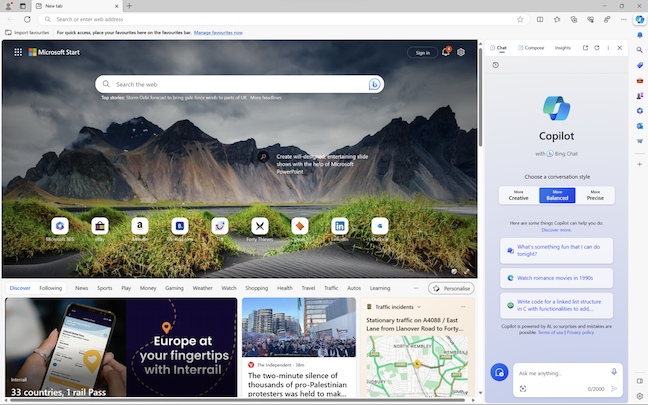Select the More Balanced conversation style

tap(557, 195)
